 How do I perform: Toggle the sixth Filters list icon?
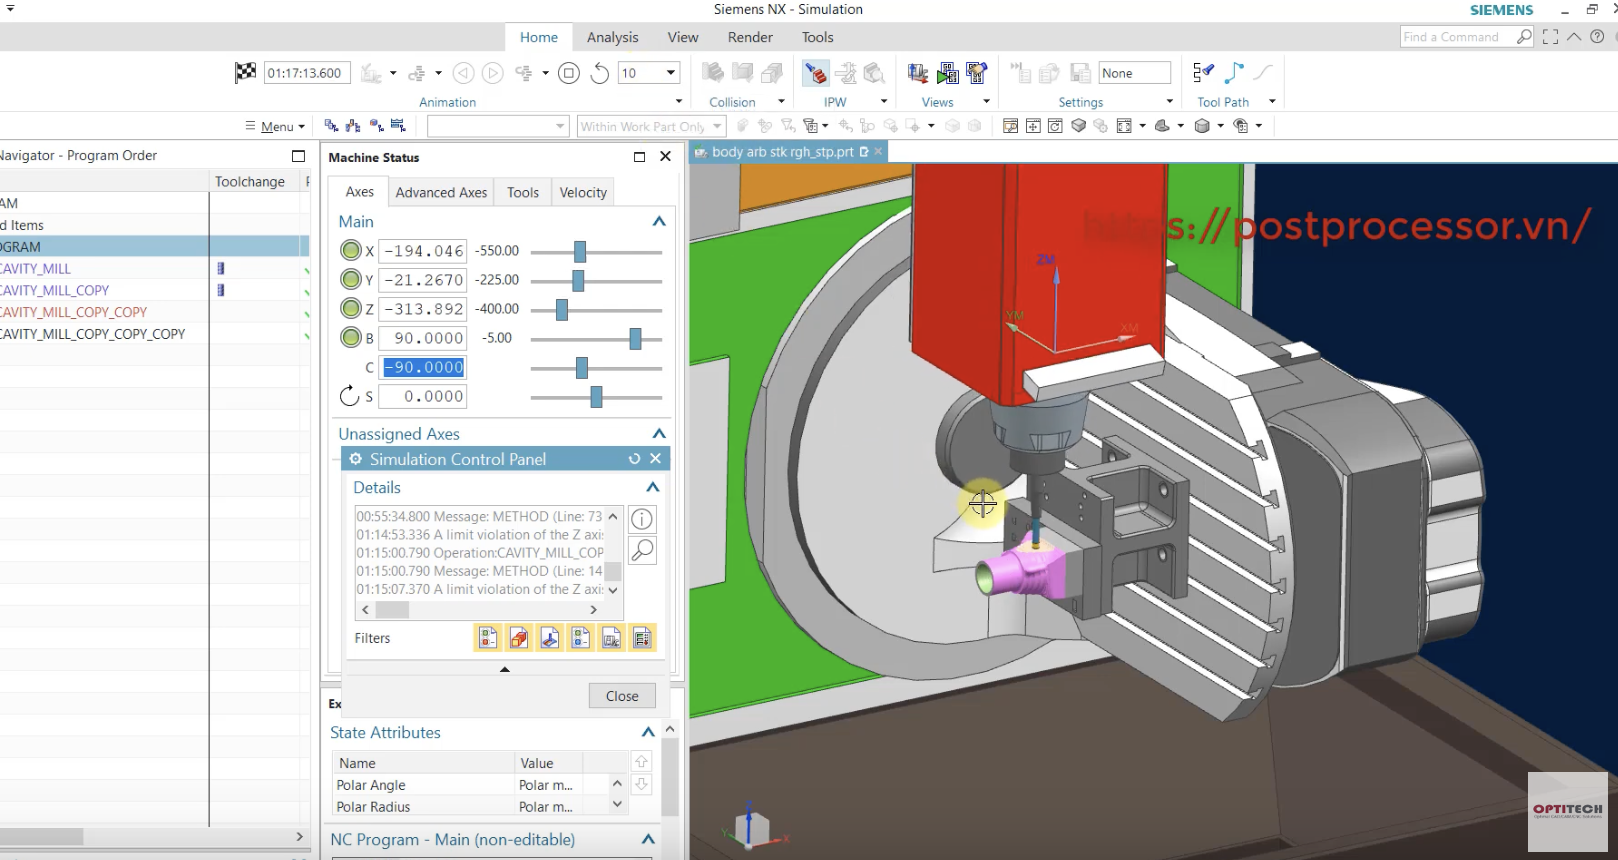pos(642,638)
